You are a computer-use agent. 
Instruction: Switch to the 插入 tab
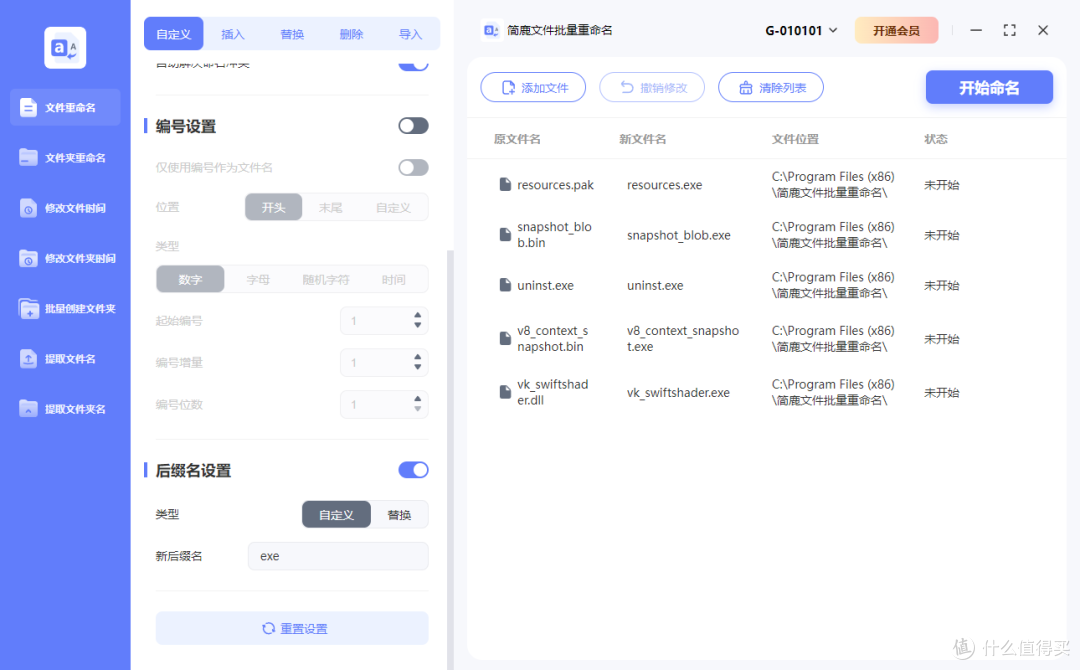(x=233, y=34)
